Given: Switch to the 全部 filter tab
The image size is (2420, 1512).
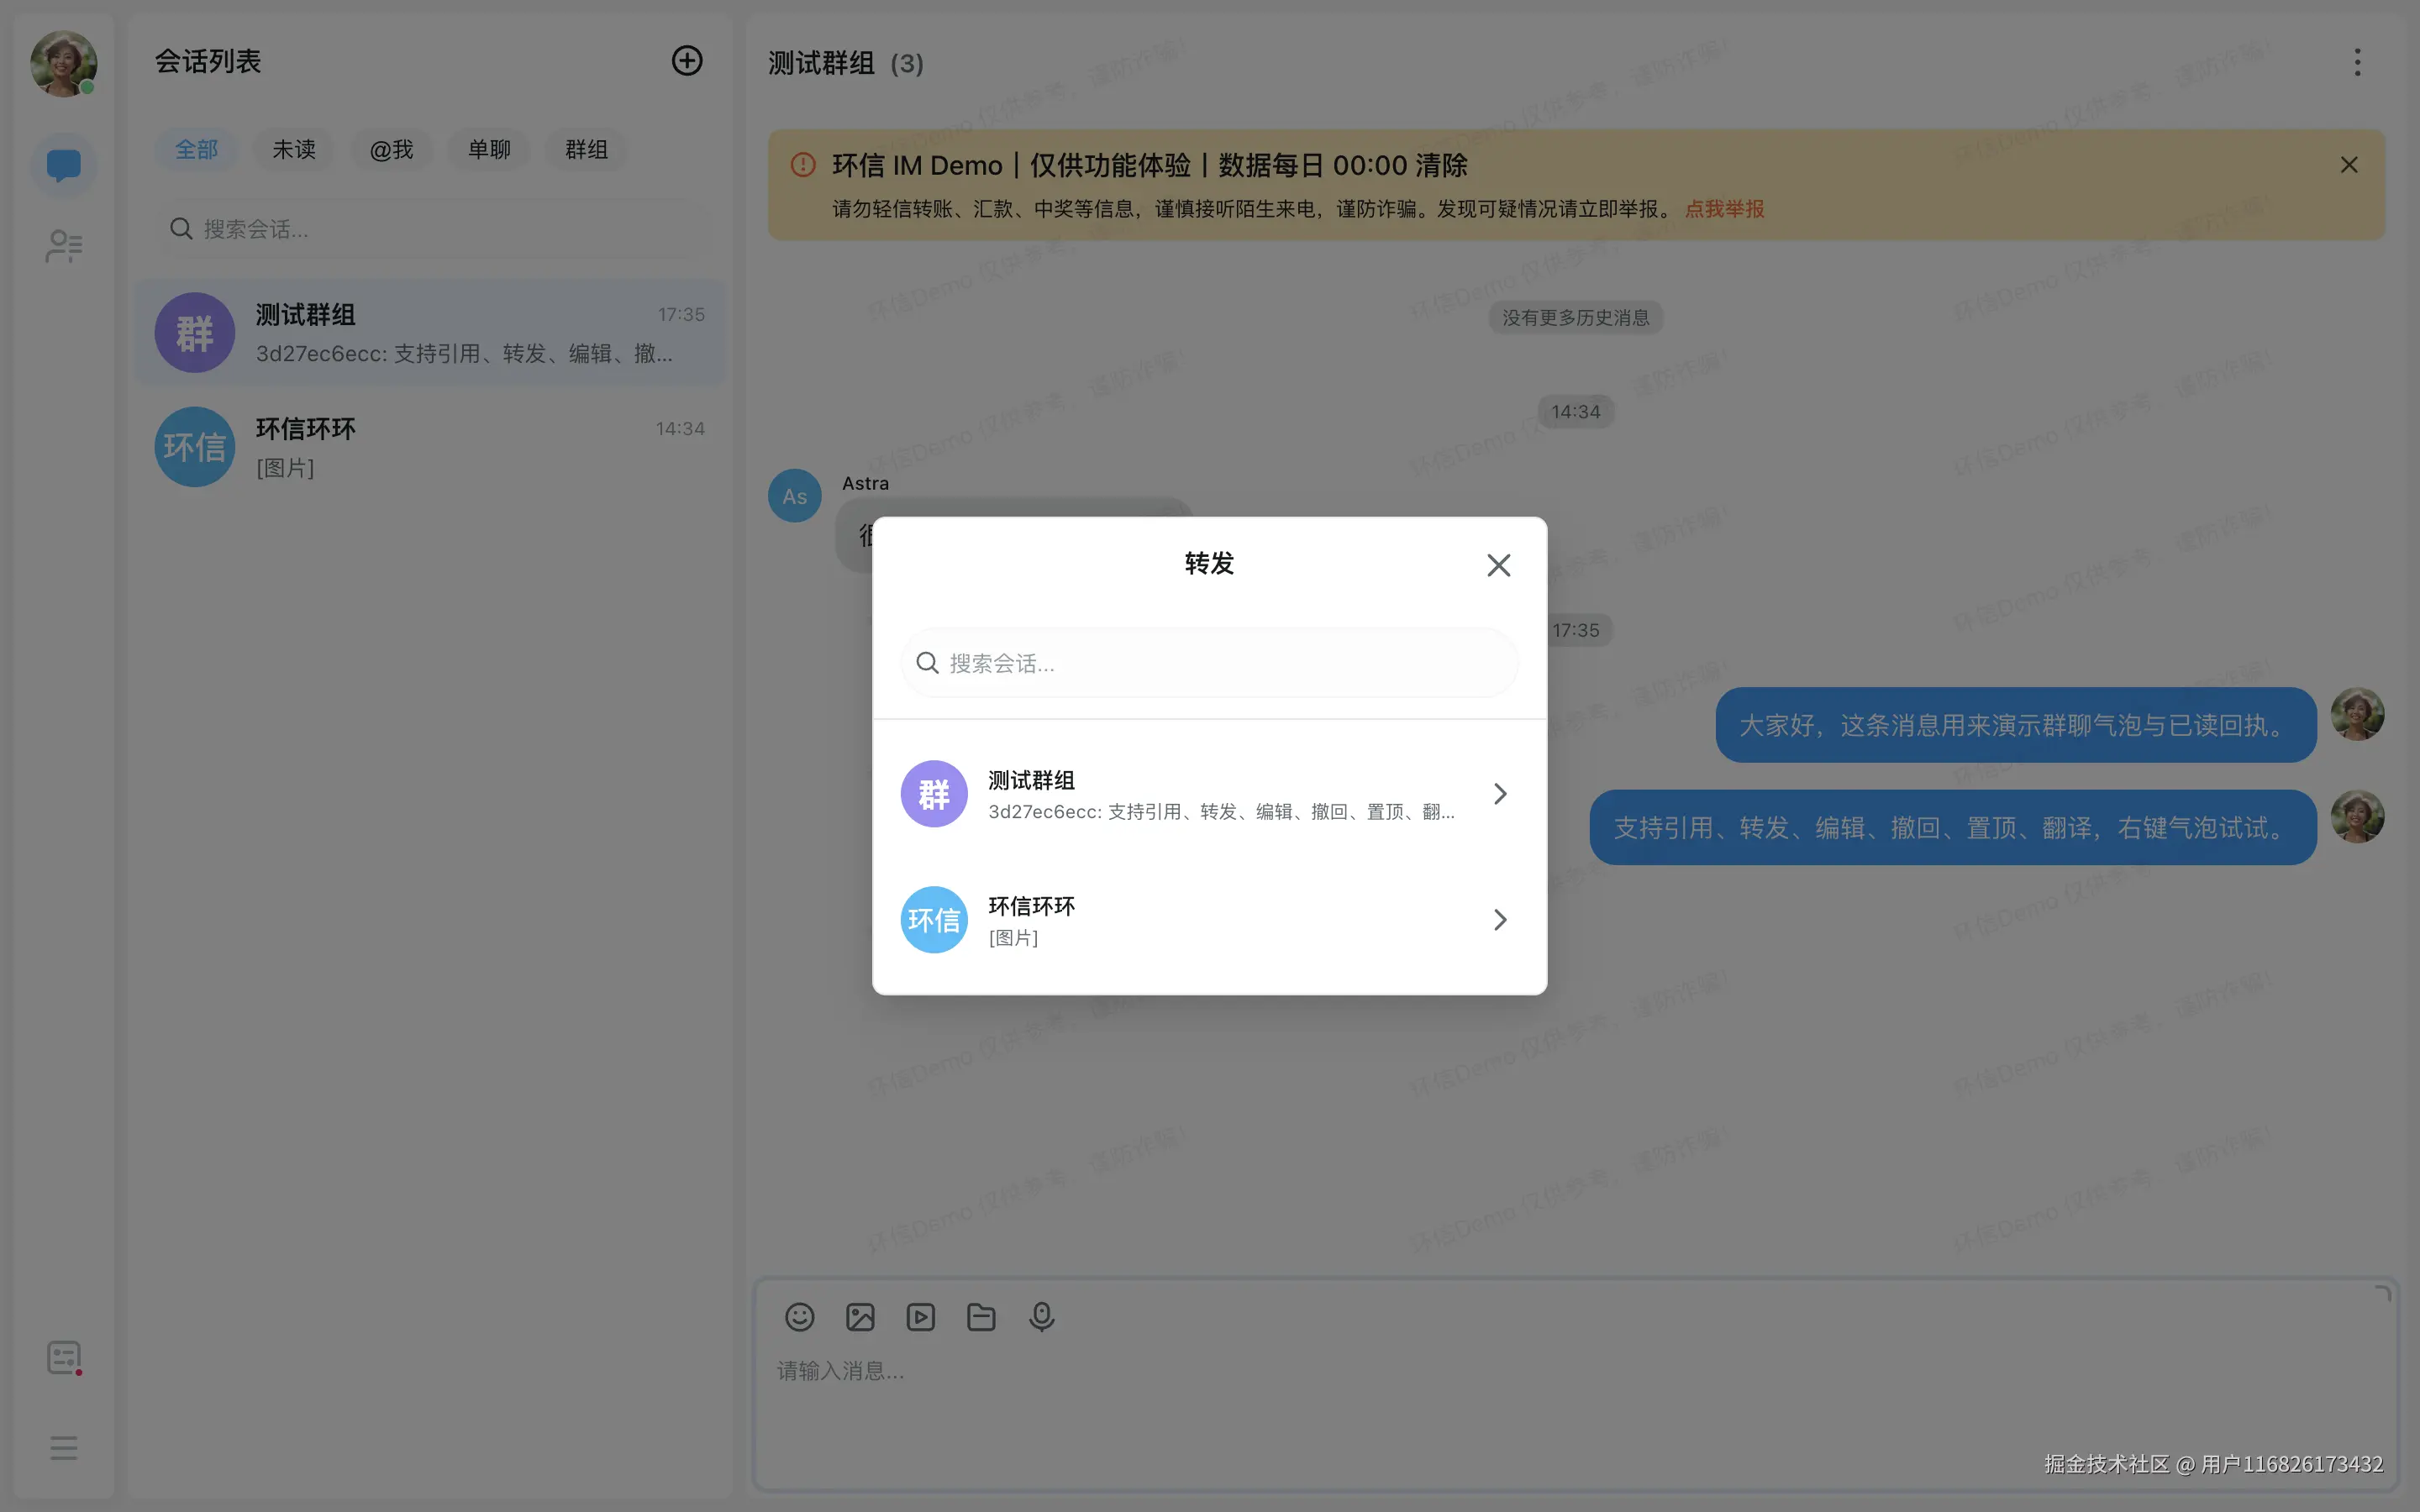Looking at the screenshot, I should [196, 150].
